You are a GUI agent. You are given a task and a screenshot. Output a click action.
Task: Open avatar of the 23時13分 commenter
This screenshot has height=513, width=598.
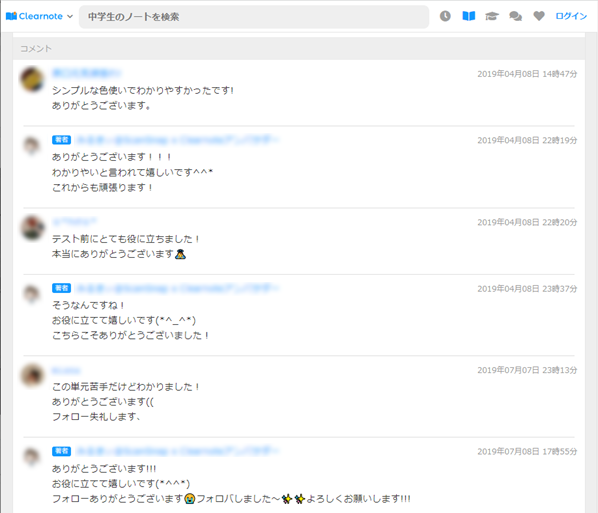[x=32, y=375]
